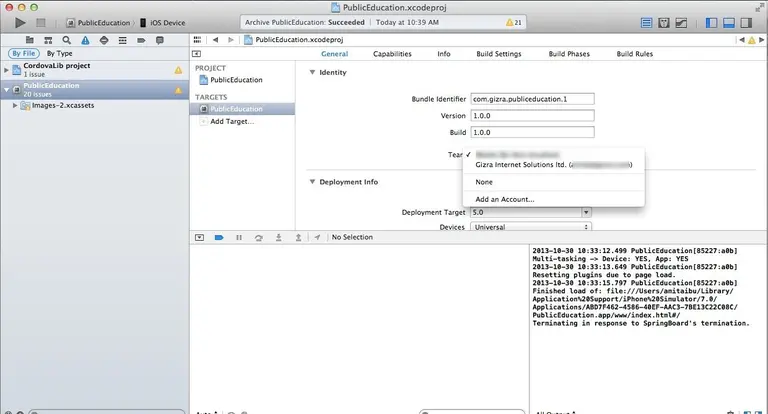768x414 pixels.
Task: Toggle the Debug area visibility button
Action: 729,23
